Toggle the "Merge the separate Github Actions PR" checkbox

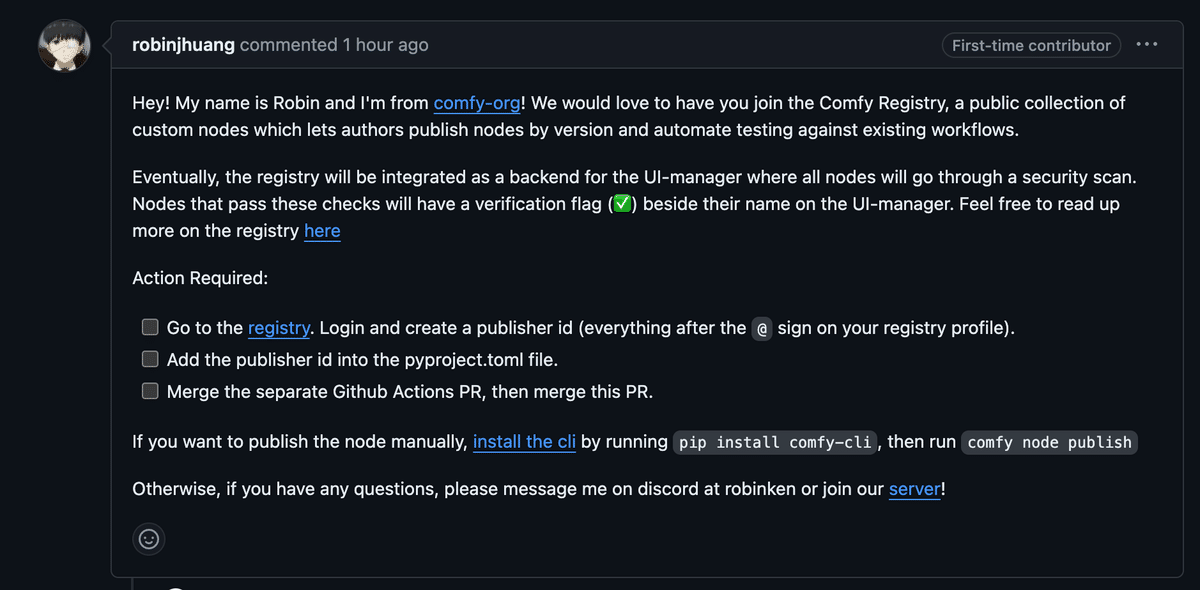[150, 391]
